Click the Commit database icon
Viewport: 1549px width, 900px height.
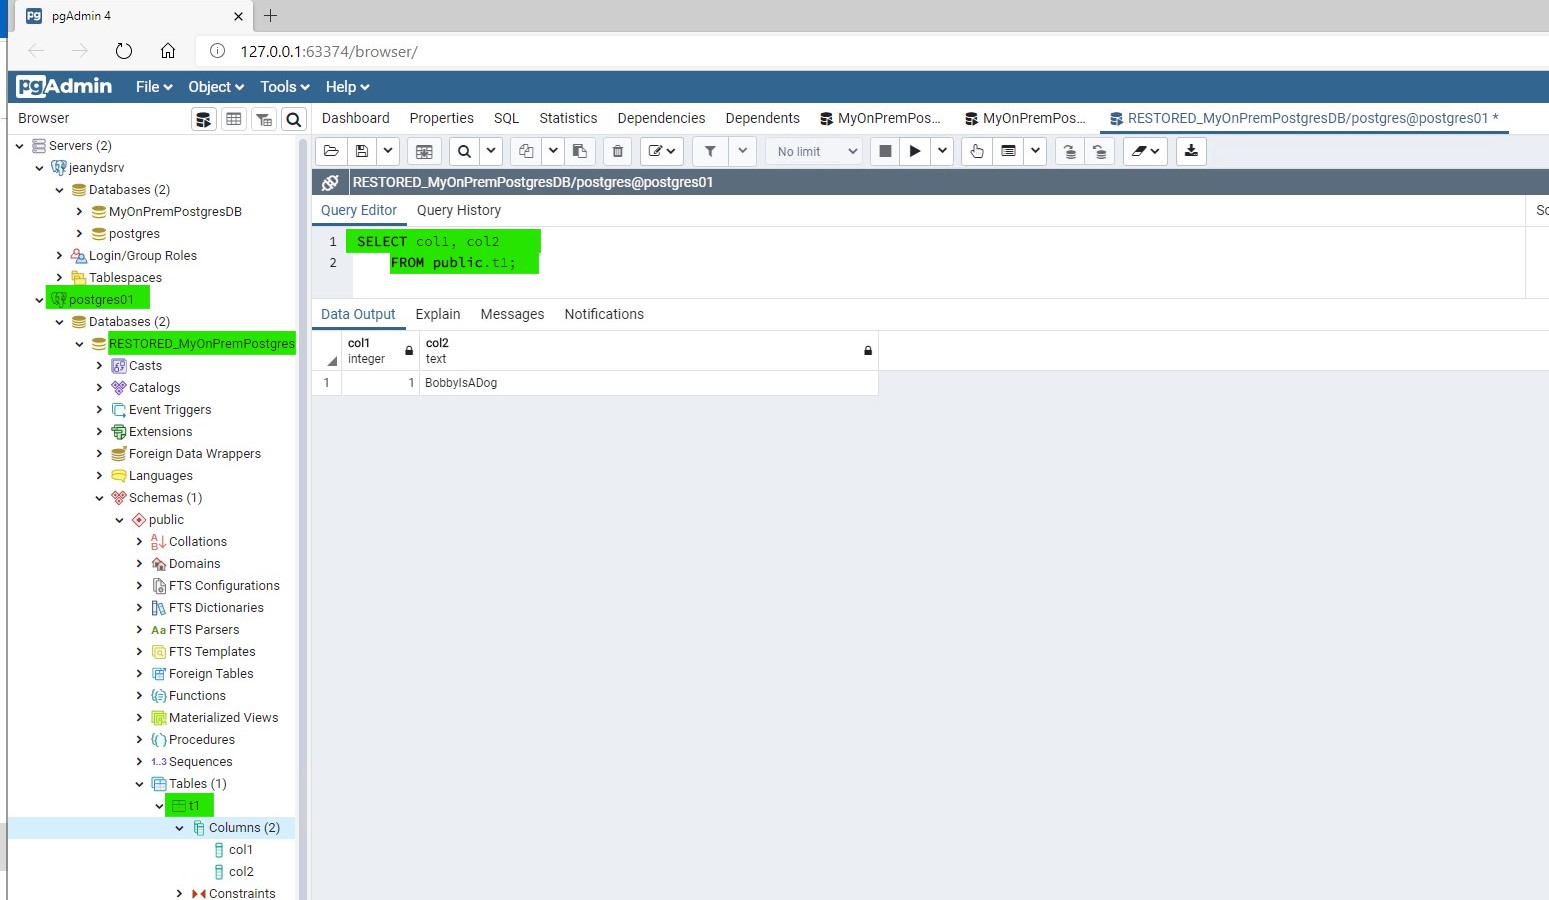coord(1070,151)
